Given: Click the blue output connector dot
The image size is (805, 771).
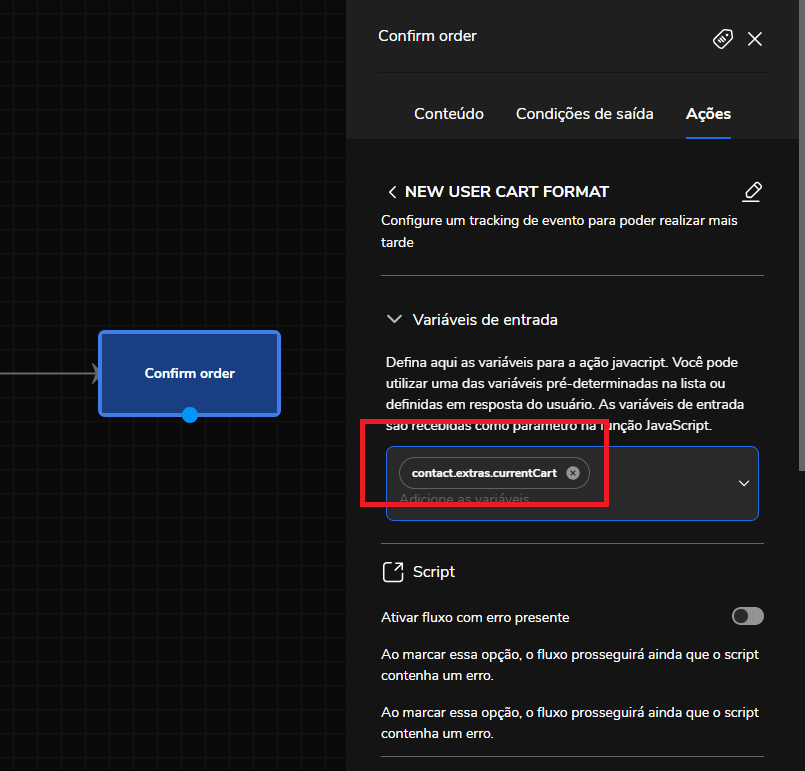Looking at the screenshot, I should 190,415.
